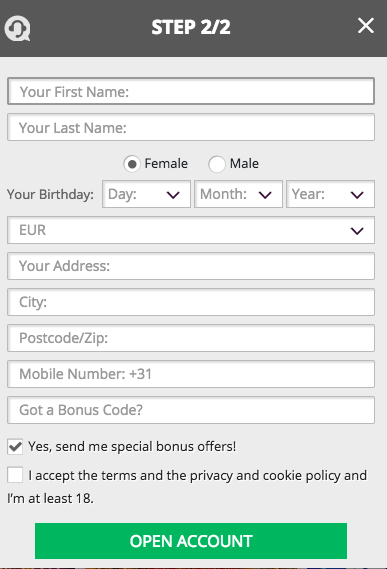Click the EUR dropdown chevron arrow

(357, 231)
